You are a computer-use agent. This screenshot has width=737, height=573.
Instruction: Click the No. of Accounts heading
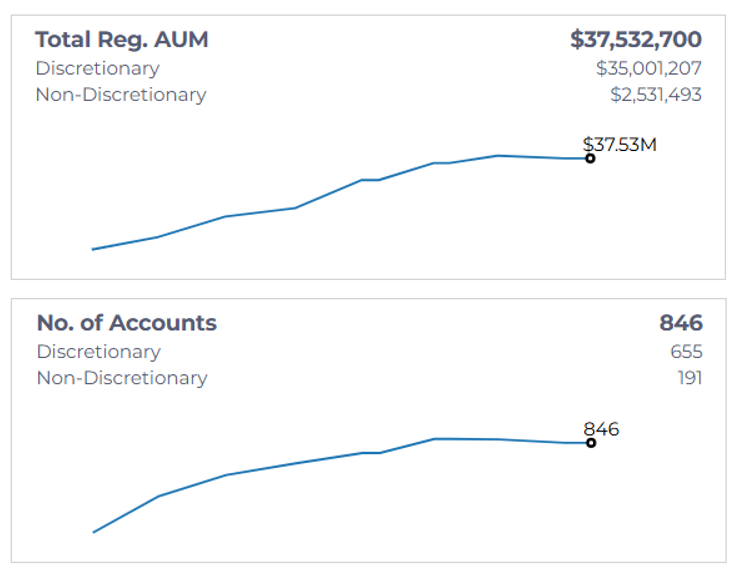coord(127,323)
